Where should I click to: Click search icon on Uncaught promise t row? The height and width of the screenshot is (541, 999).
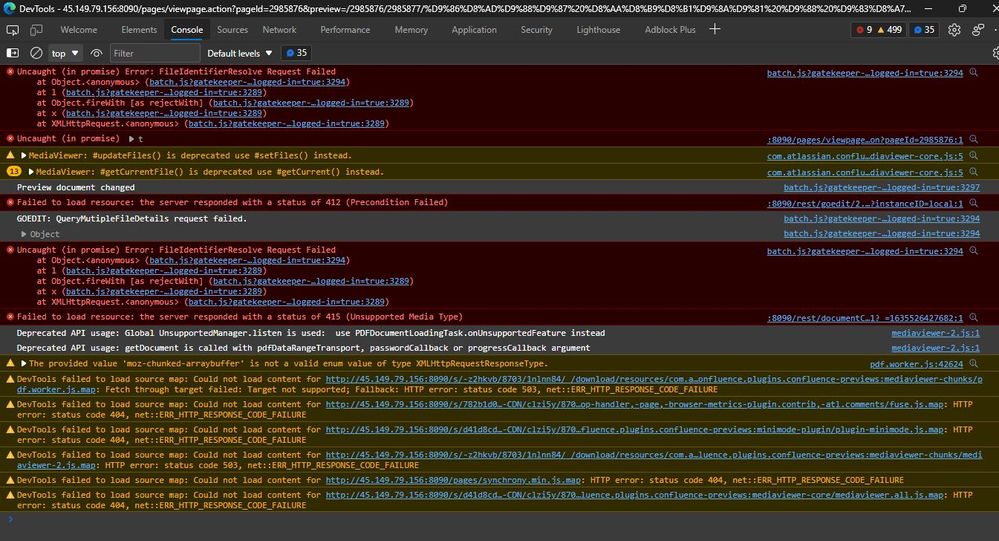point(974,139)
